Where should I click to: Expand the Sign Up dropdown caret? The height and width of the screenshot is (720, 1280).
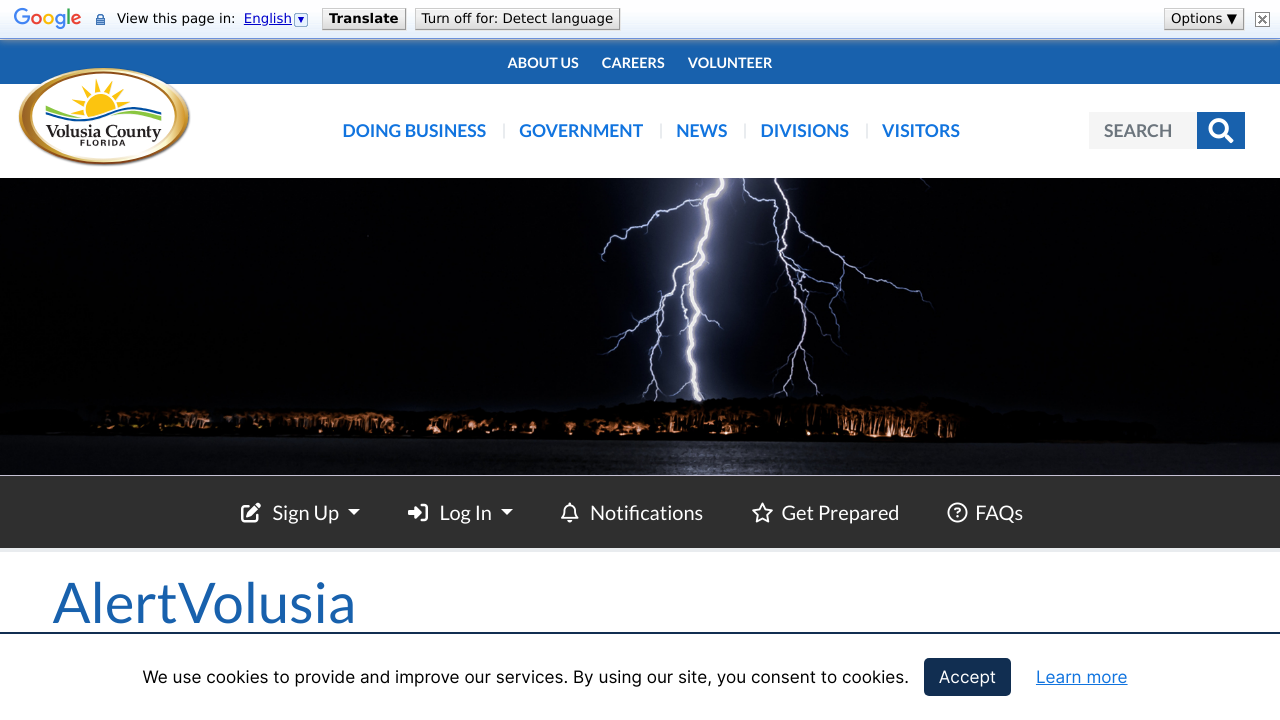pyautogui.click(x=354, y=512)
